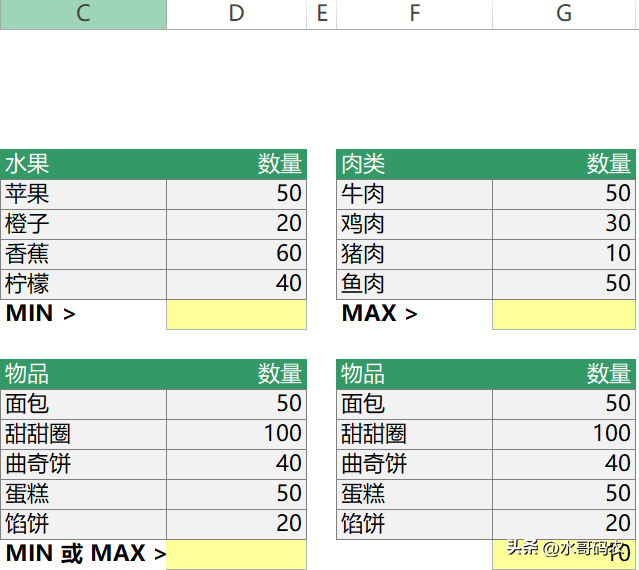Screen dimensions: 639x570
Task: Click the 香蕉 quantity cell showing 60
Action: pos(236,254)
